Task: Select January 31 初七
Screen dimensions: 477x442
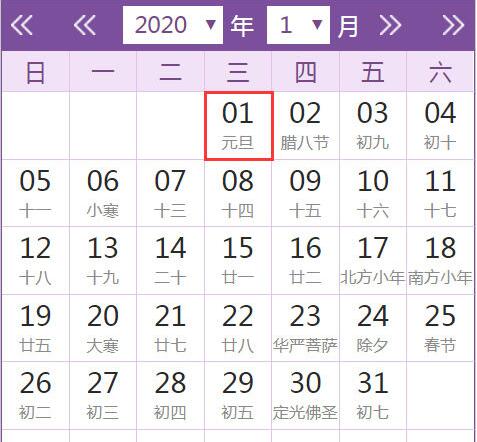Action: click(373, 396)
